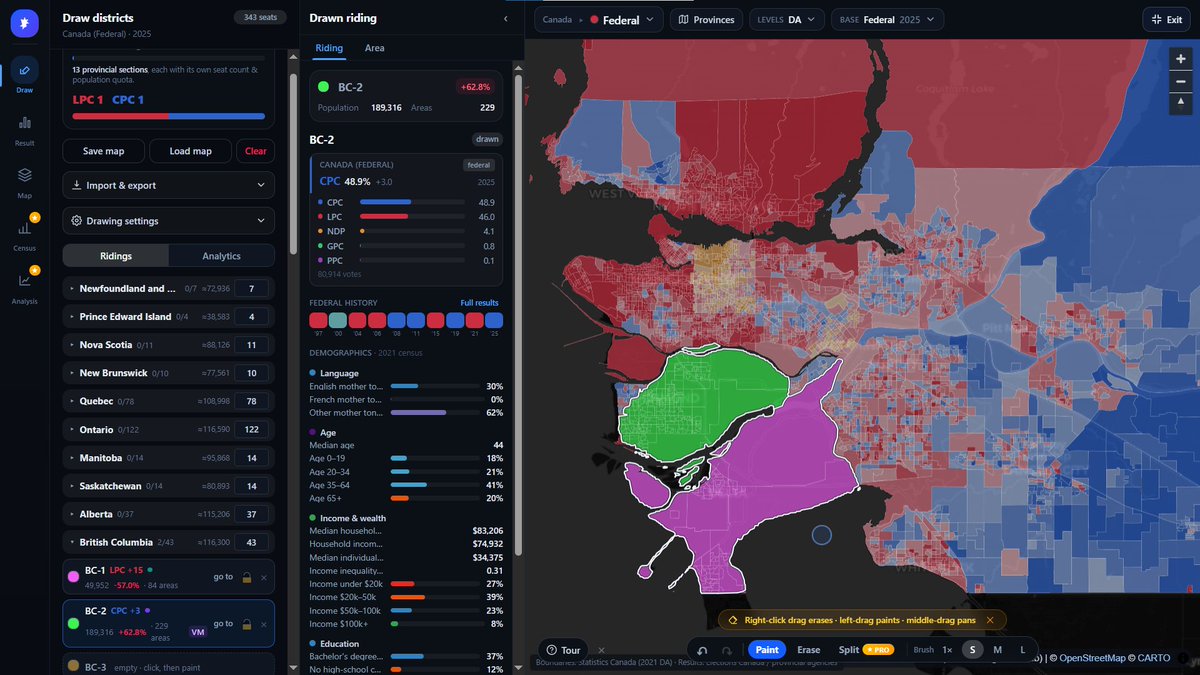1200x675 pixels.
Task: Open the Base Federal 2025 dropdown
Action: pyautogui.click(x=888, y=19)
